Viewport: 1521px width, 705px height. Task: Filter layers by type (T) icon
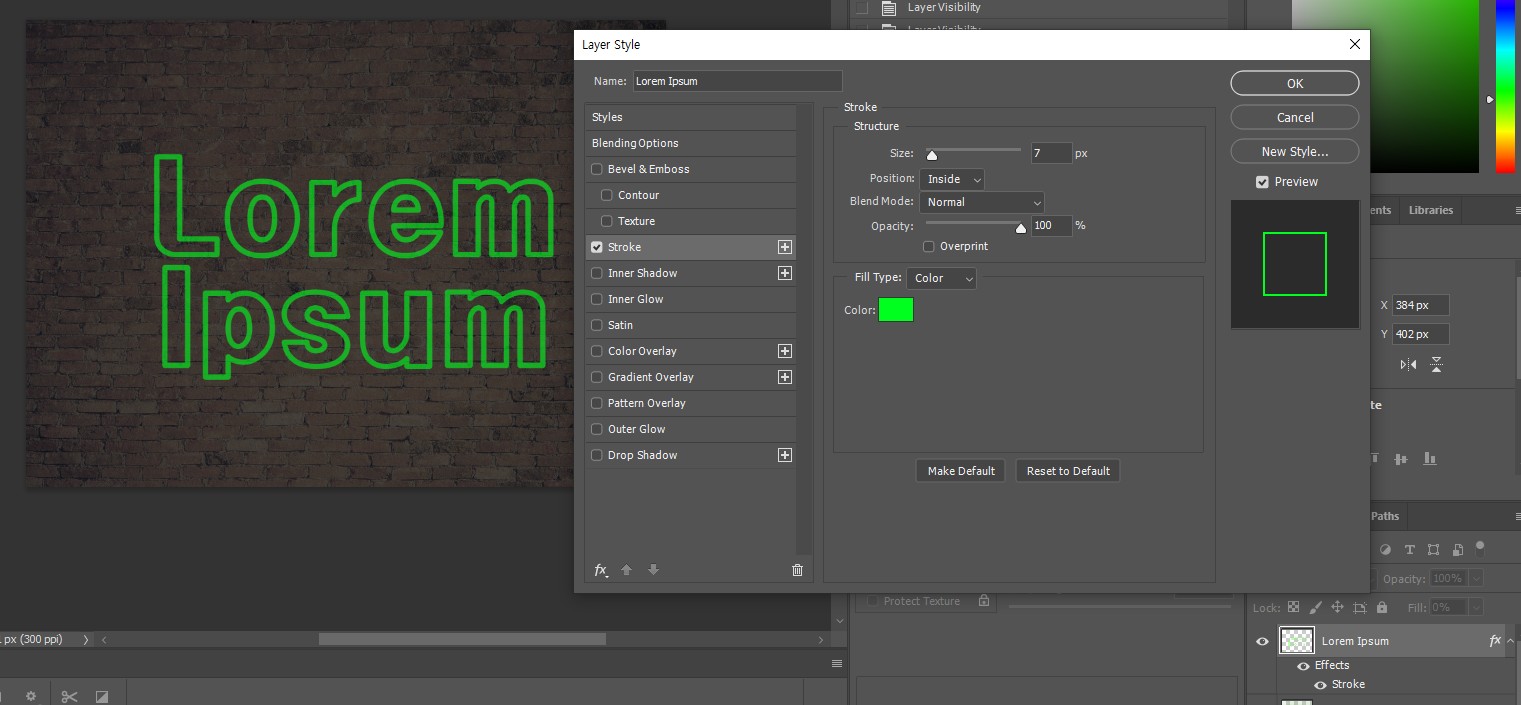pos(1409,550)
